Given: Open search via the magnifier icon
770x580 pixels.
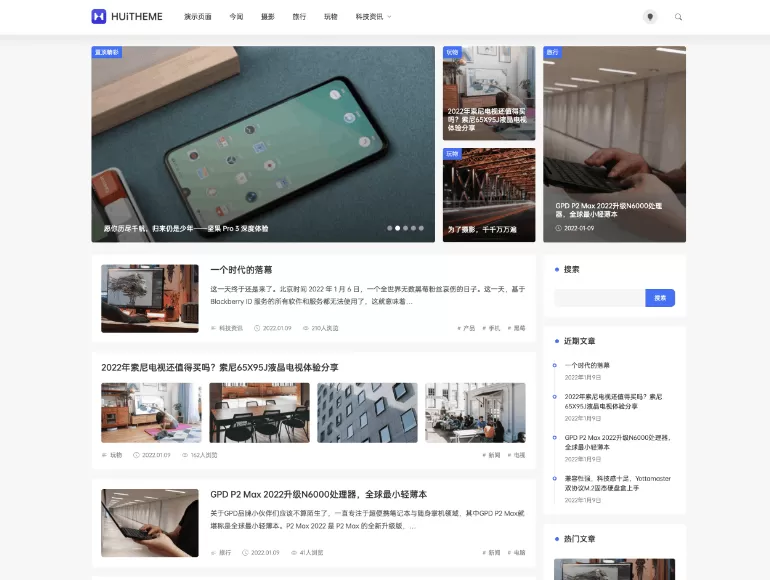Looking at the screenshot, I should point(678,17).
